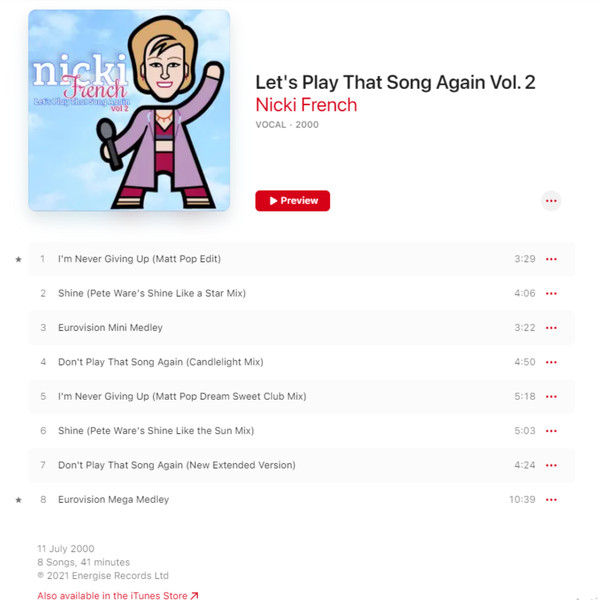Select track 3 Eurovision Mini Medley
Image resolution: width=600 pixels, height=600 pixels.
[301, 328]
